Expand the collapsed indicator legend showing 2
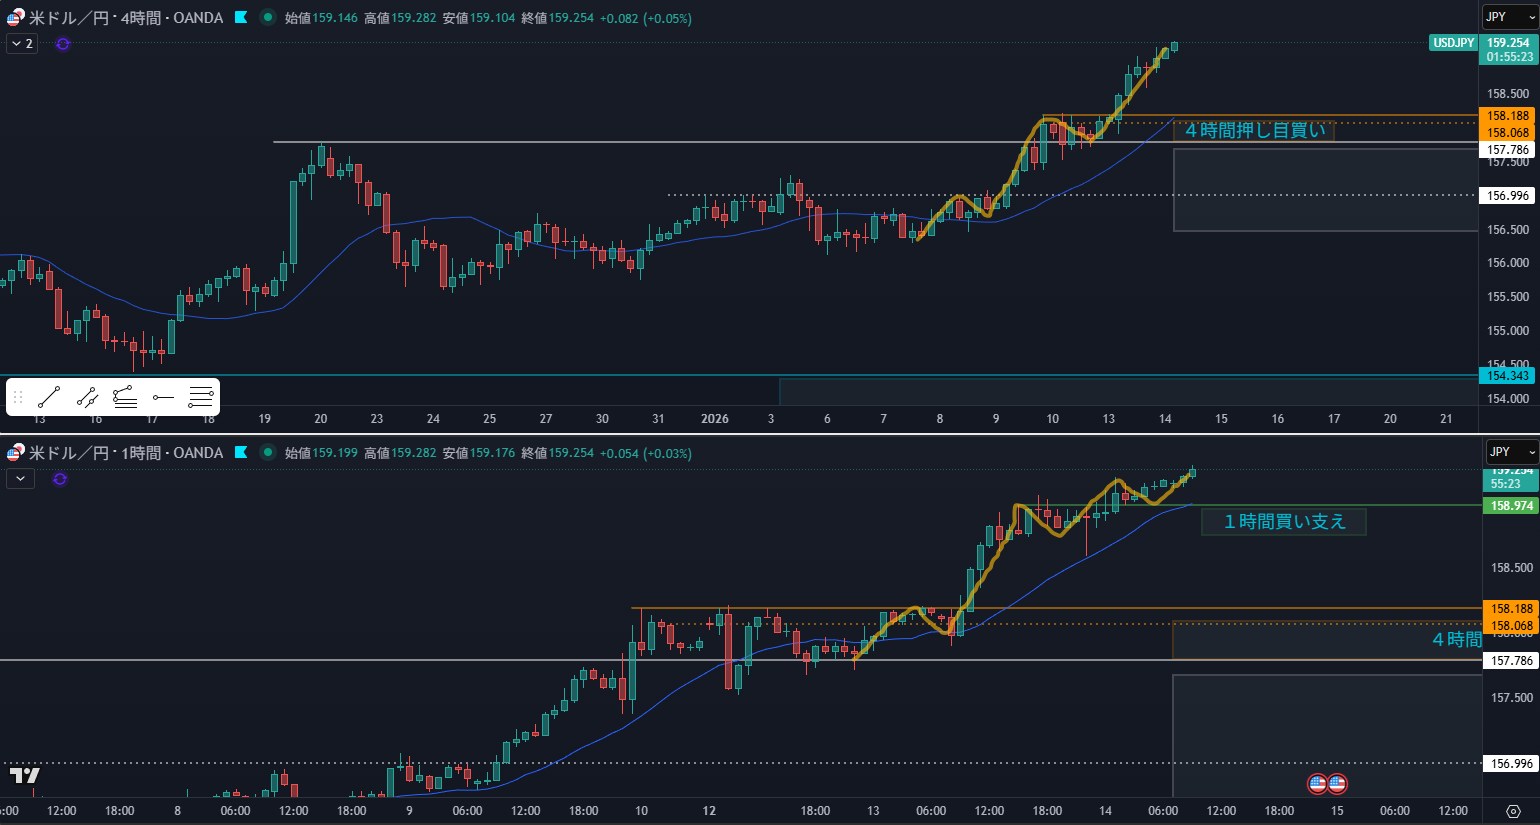Screen dimensions: 1540x825 point(22,44)
